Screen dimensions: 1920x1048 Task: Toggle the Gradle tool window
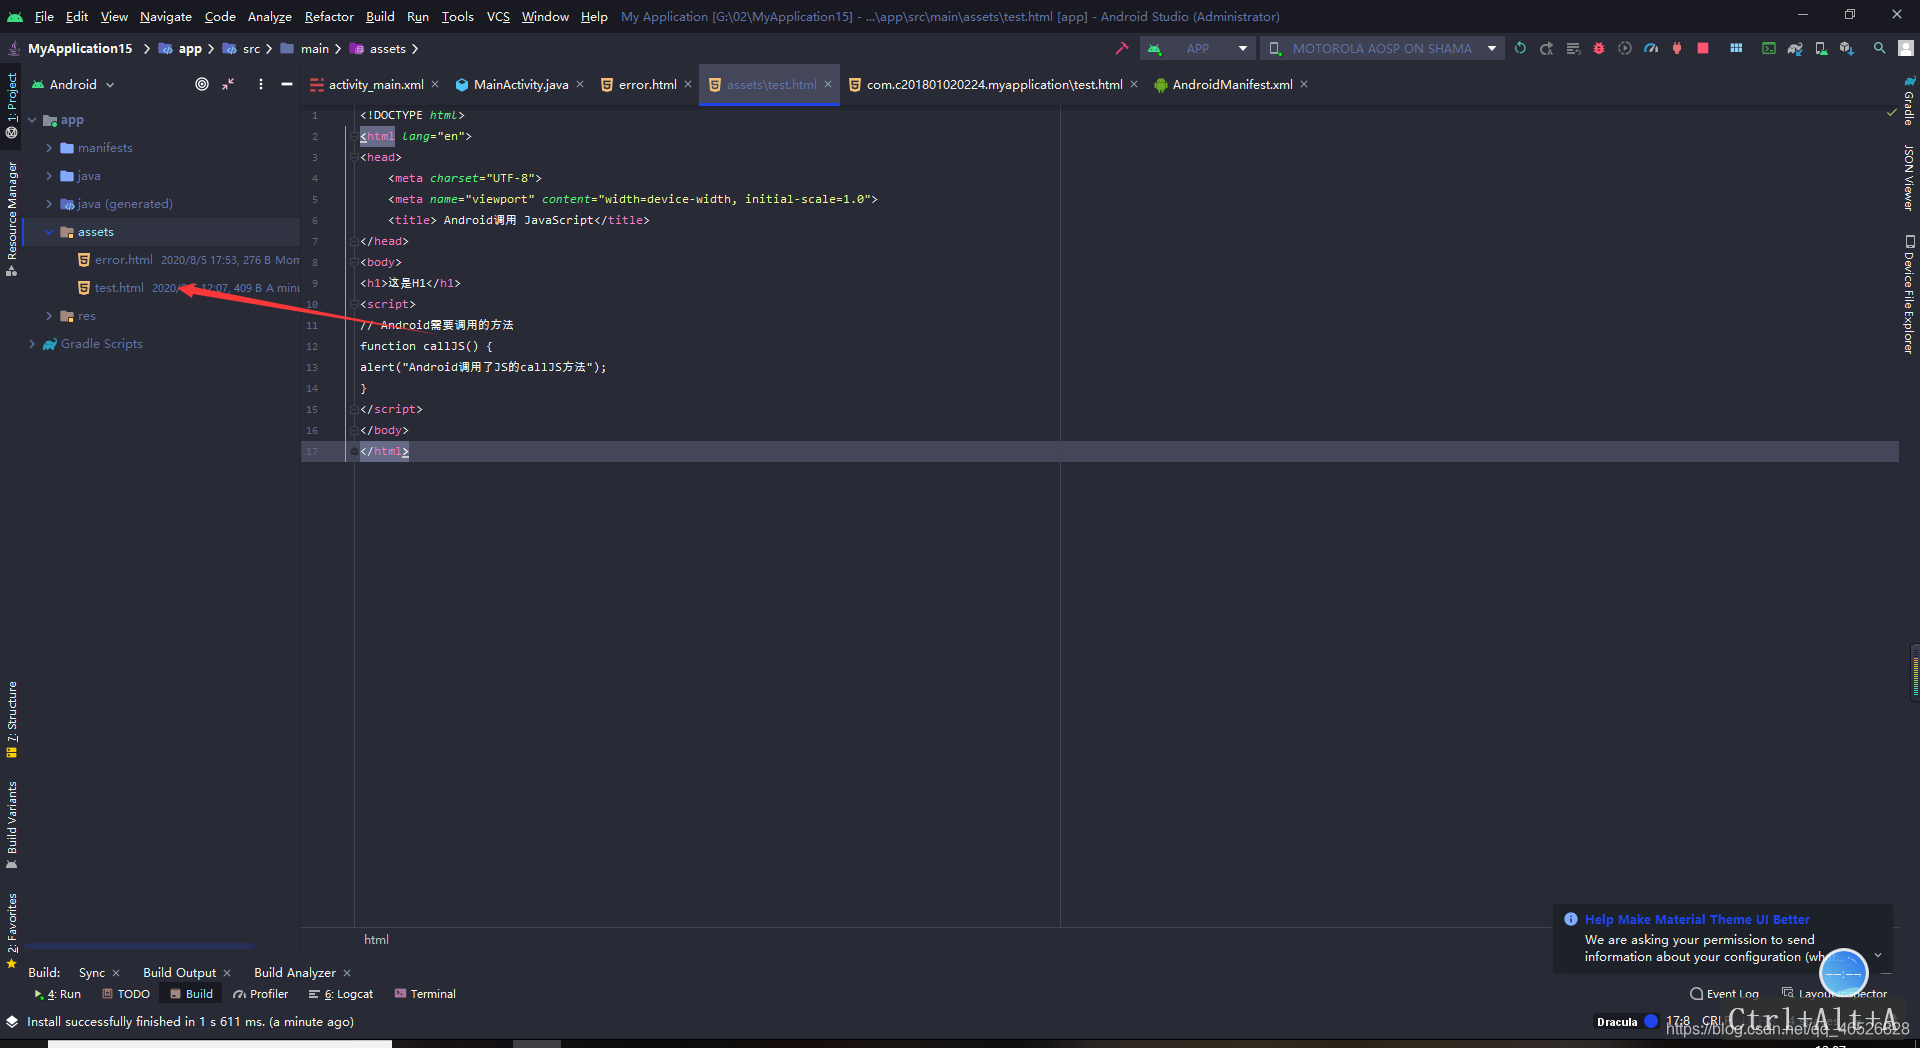click(1908, 100)
